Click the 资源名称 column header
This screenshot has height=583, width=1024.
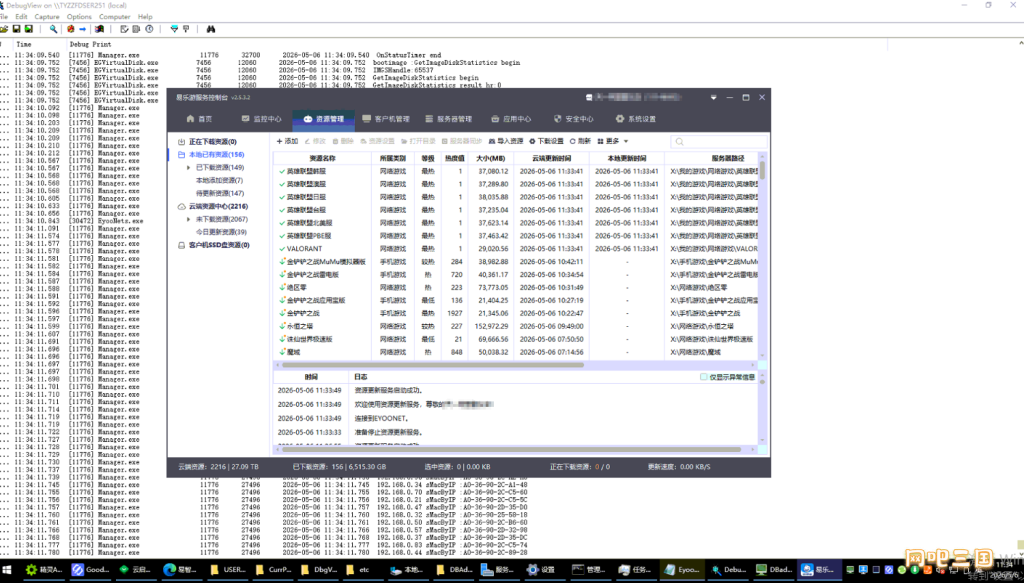[322, 158]
